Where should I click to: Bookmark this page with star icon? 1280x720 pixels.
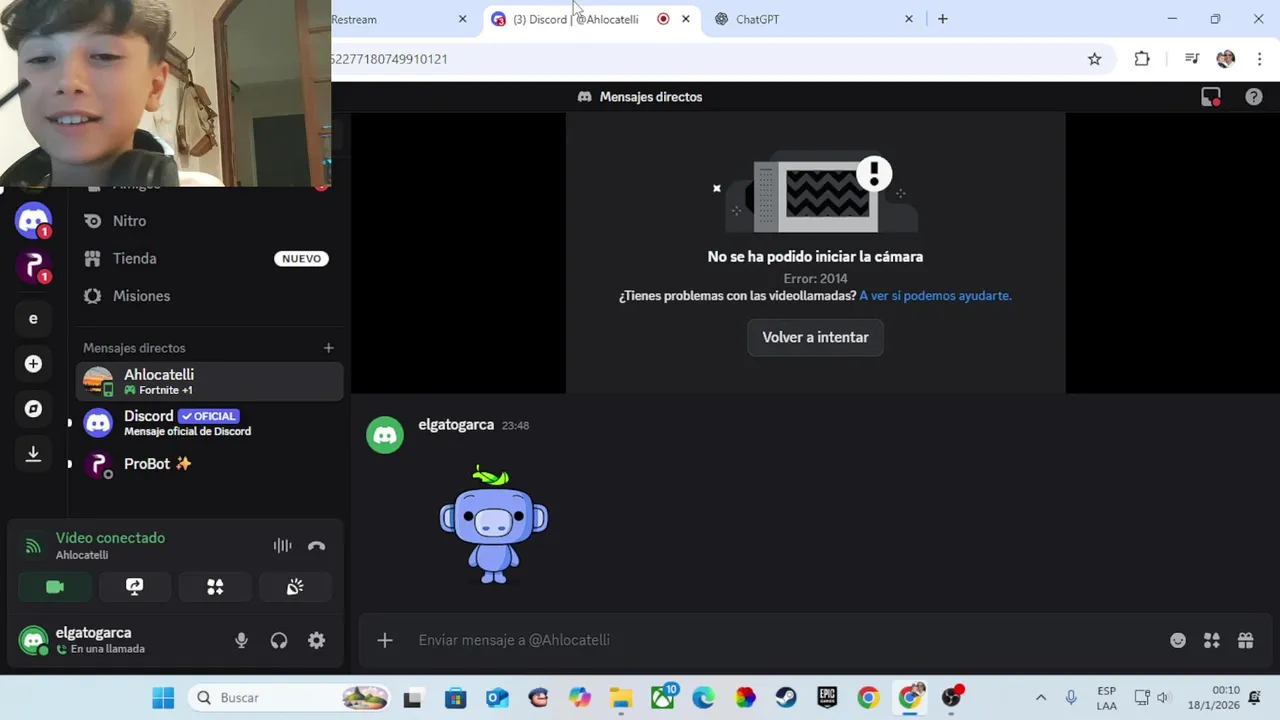(x=1094, y=59)
